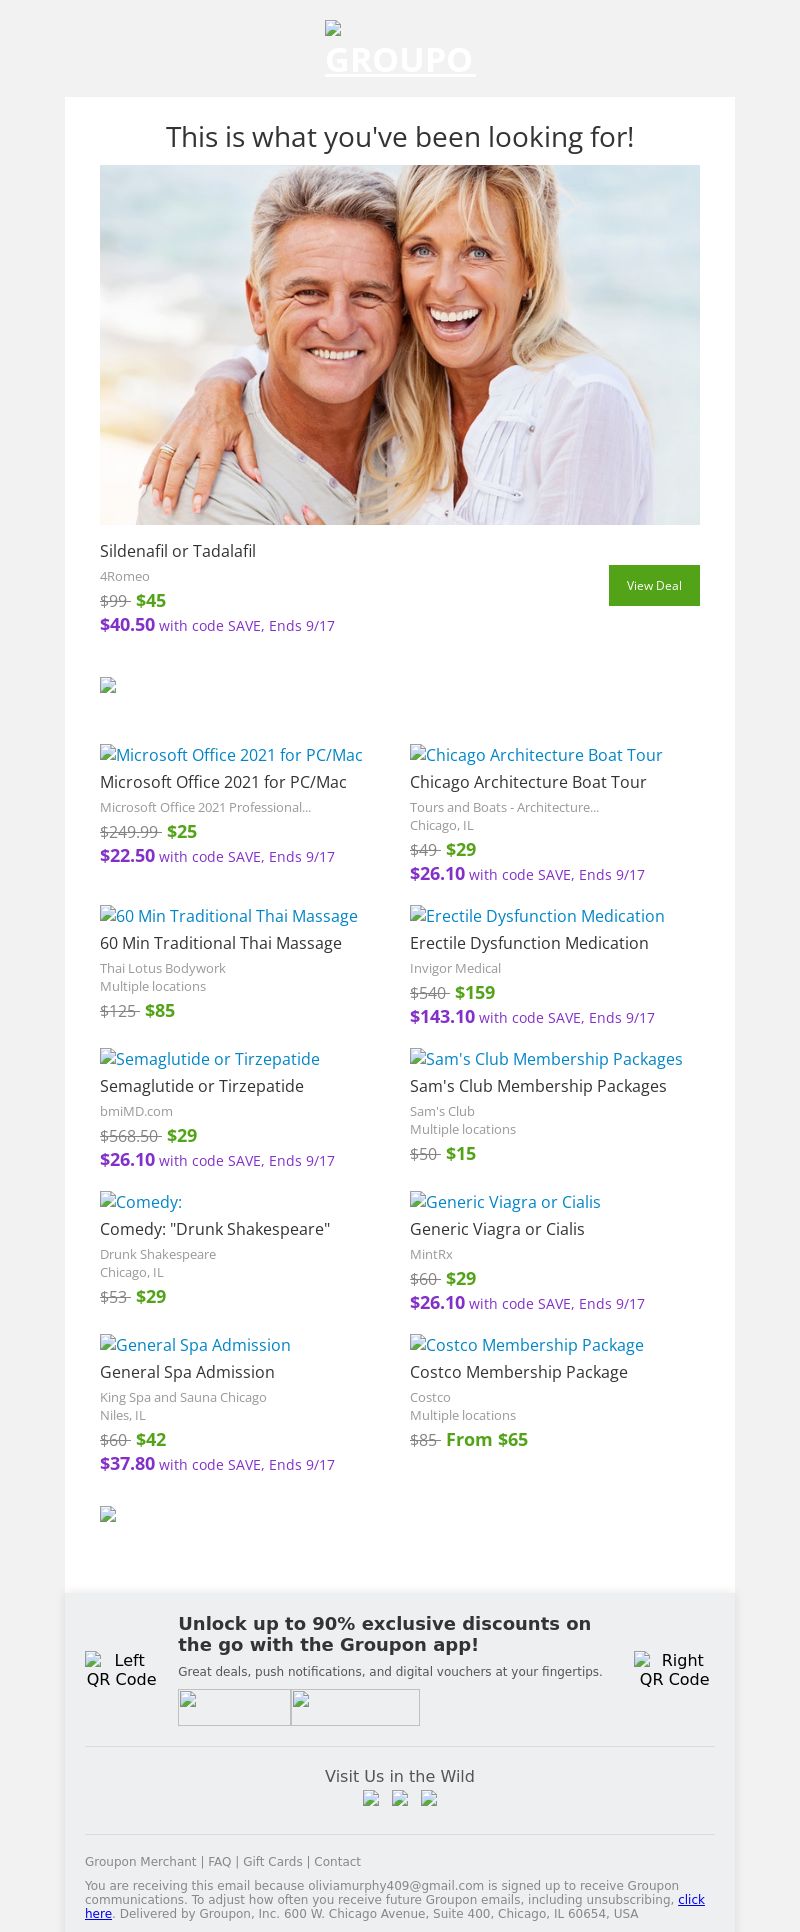The image size is (800, 1932).
Task: Click the Groupon logo at top
Action: click(x=400, y=52)
